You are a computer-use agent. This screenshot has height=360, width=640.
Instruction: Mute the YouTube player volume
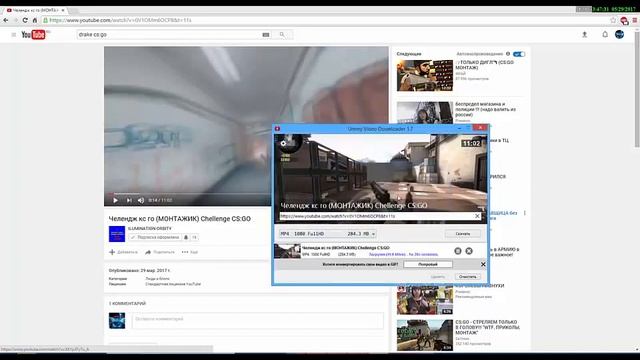pos(141,200)
